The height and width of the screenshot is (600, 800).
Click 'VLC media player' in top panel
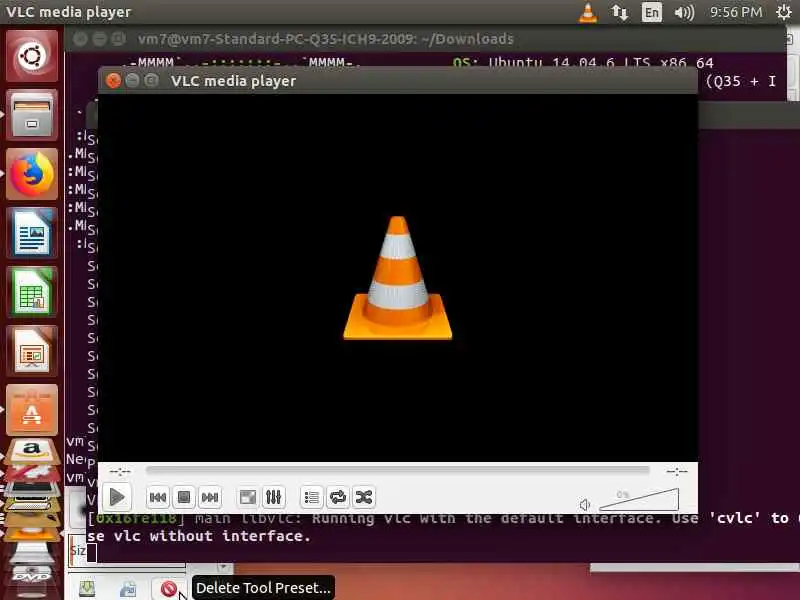pyautogui.click(x=68, y=12)
